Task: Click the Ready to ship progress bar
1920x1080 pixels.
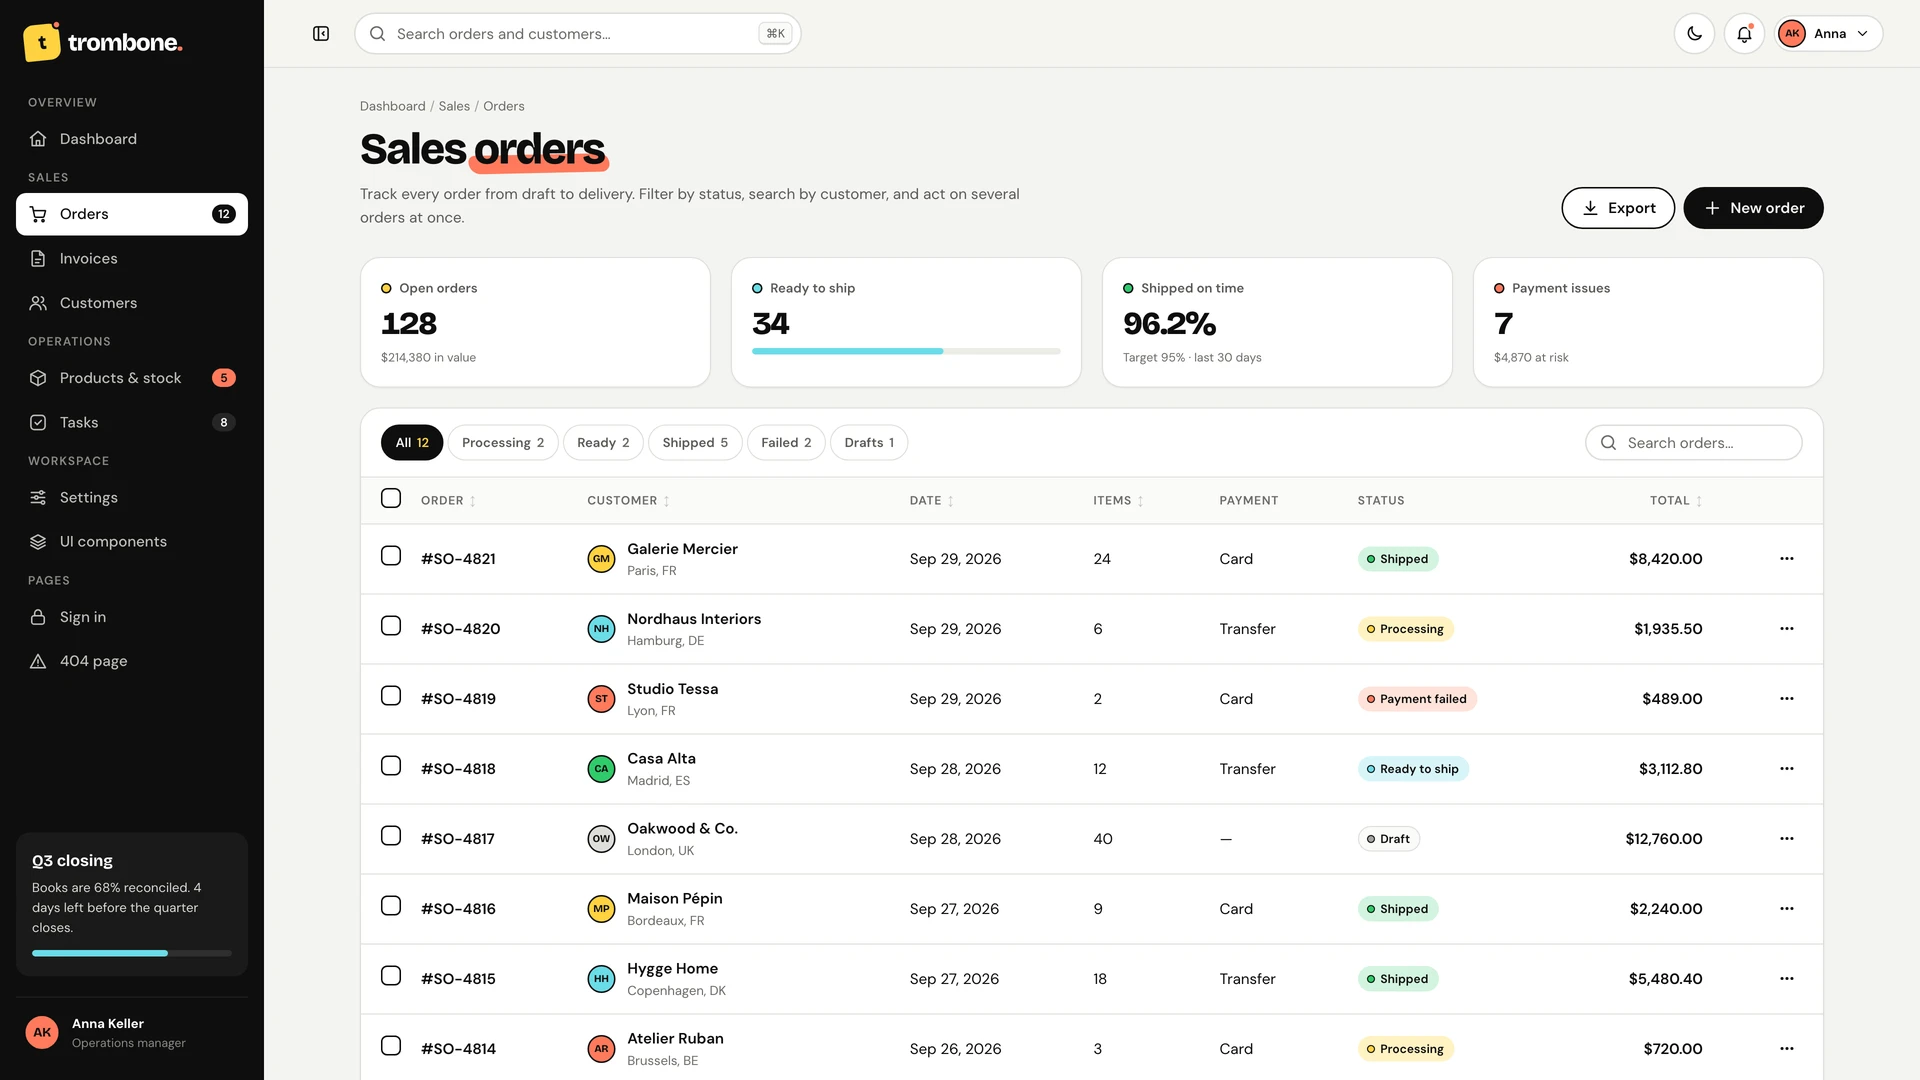Action: [906, 351]
